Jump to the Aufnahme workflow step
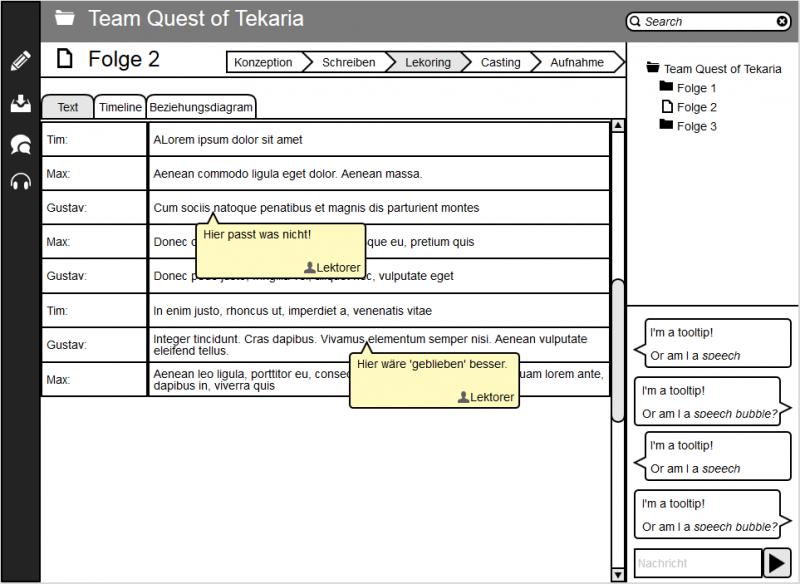This screenshot has height=584, width=800. 577,62
